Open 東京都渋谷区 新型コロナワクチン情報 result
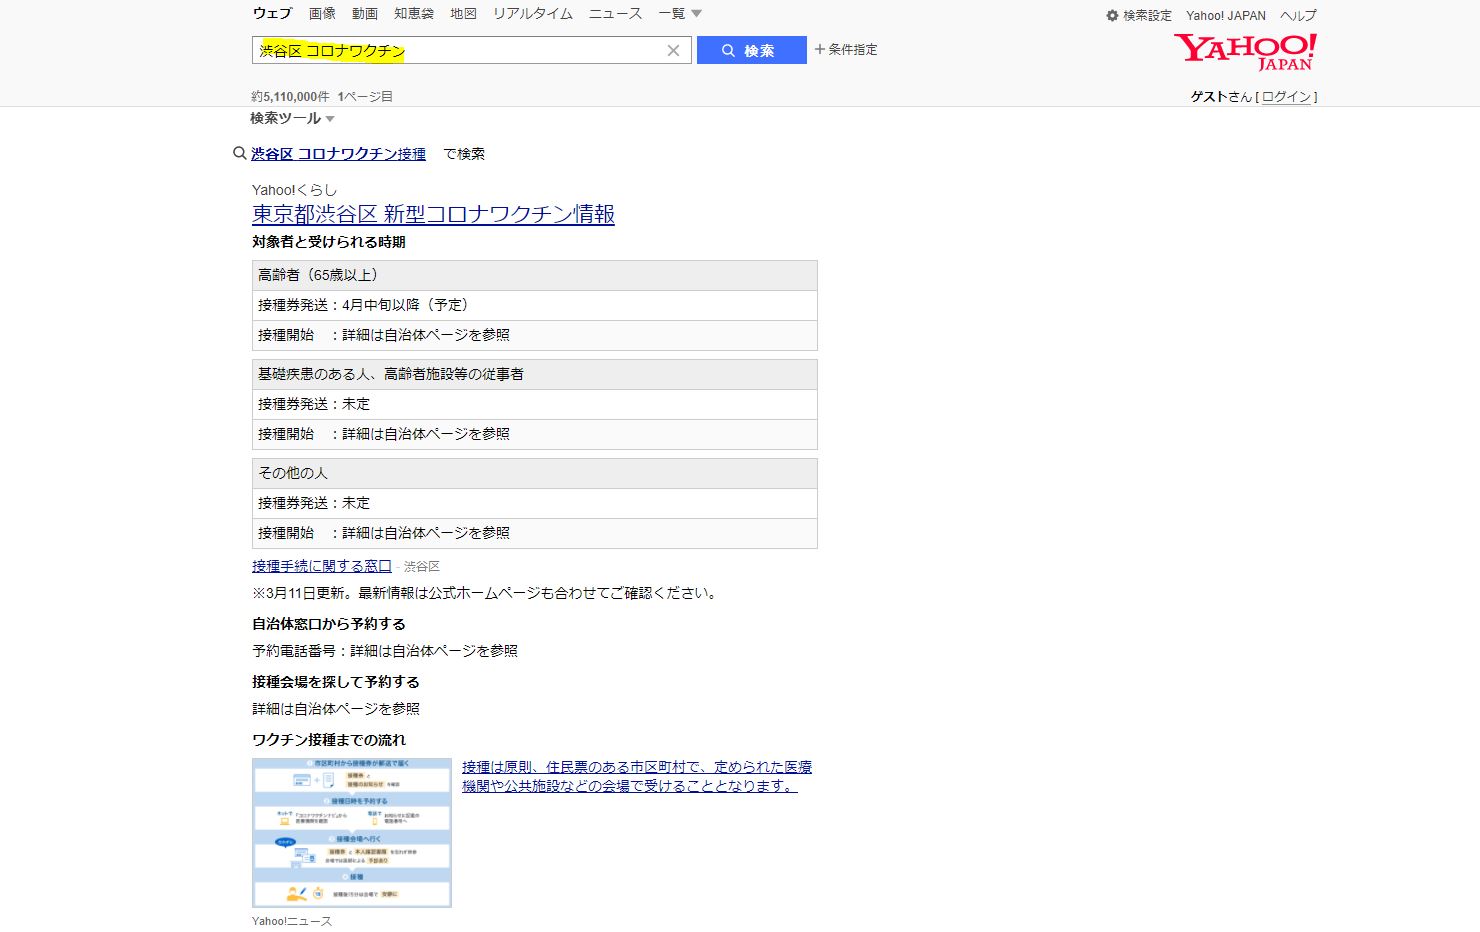Viewport: 1480px width, 932px height. tap(433, 214)
